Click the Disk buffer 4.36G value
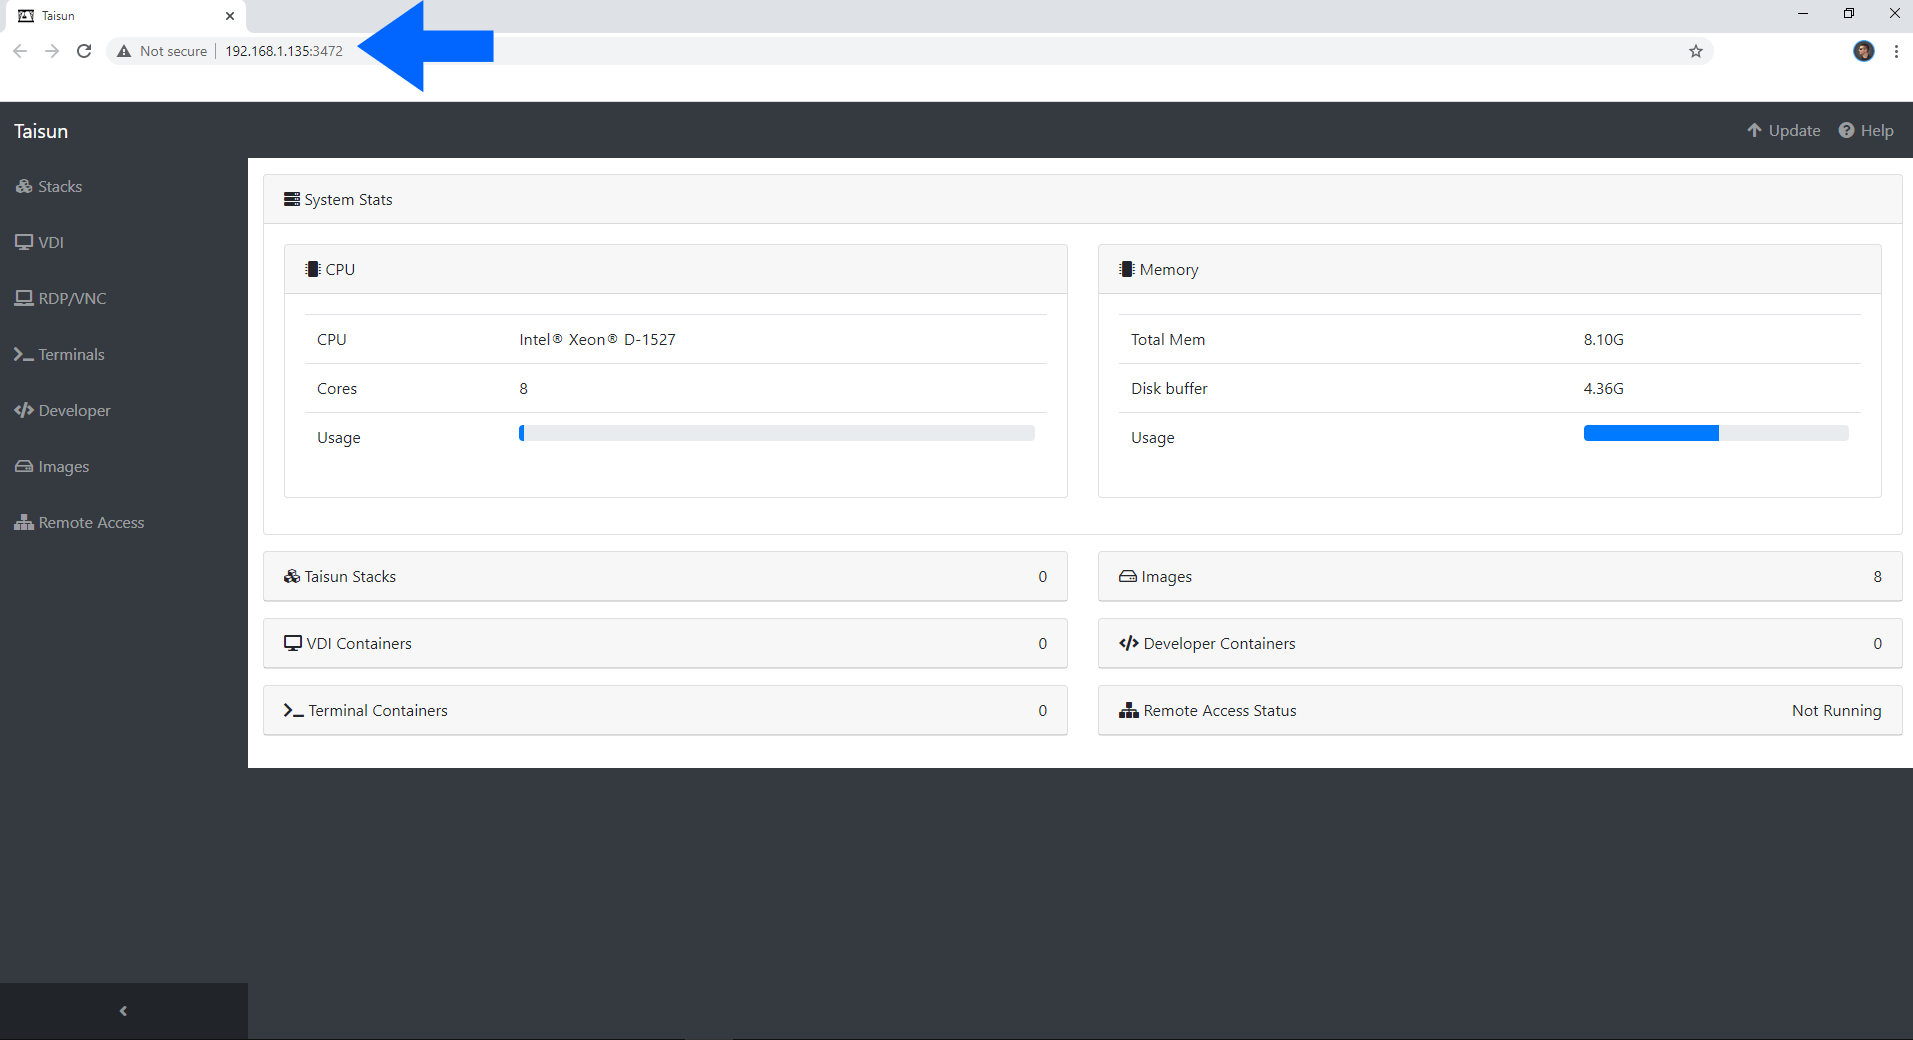1913x1040 pixels. pos(1603,389)
